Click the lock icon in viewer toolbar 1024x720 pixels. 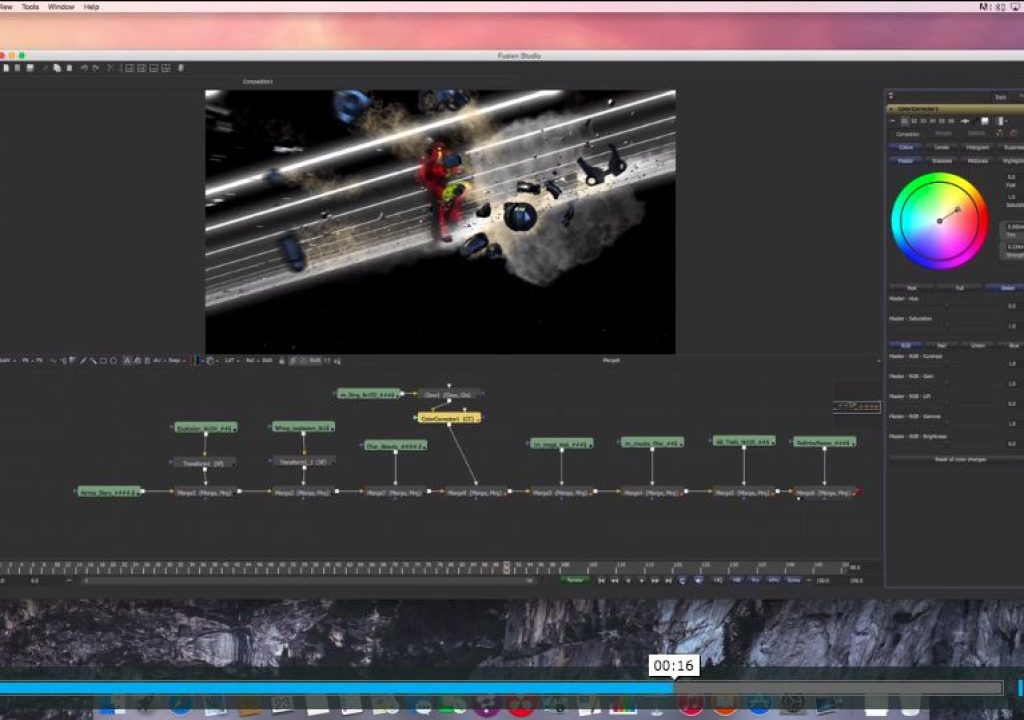pos(281,361)
